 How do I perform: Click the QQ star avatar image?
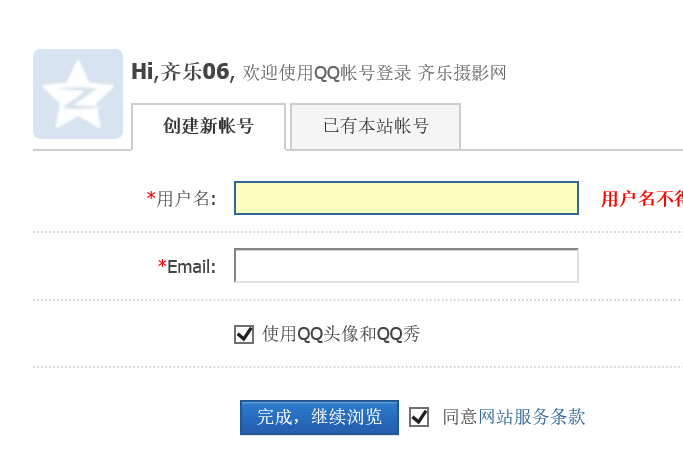coord(78,94)
